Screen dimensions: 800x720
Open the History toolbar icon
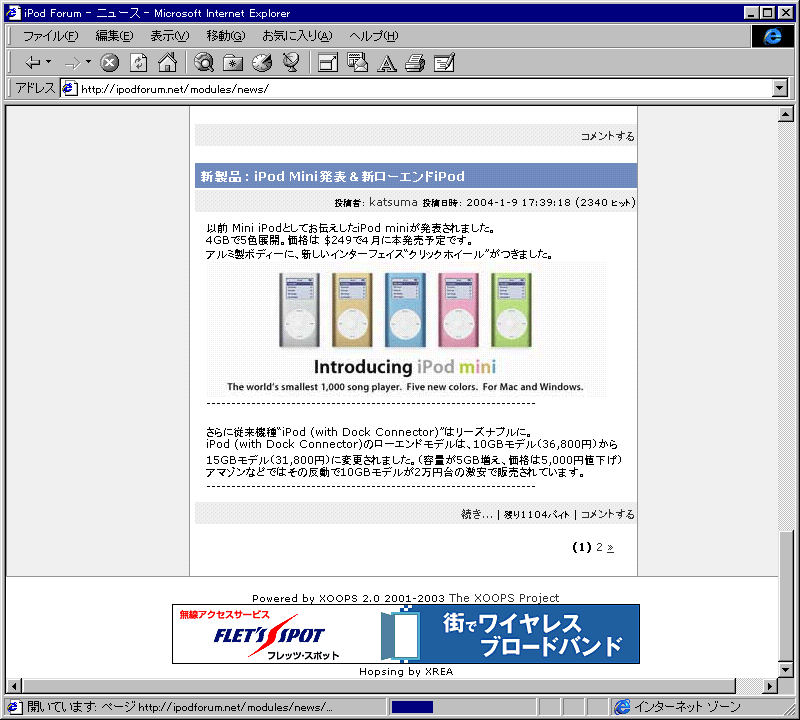tap(262, 63)
